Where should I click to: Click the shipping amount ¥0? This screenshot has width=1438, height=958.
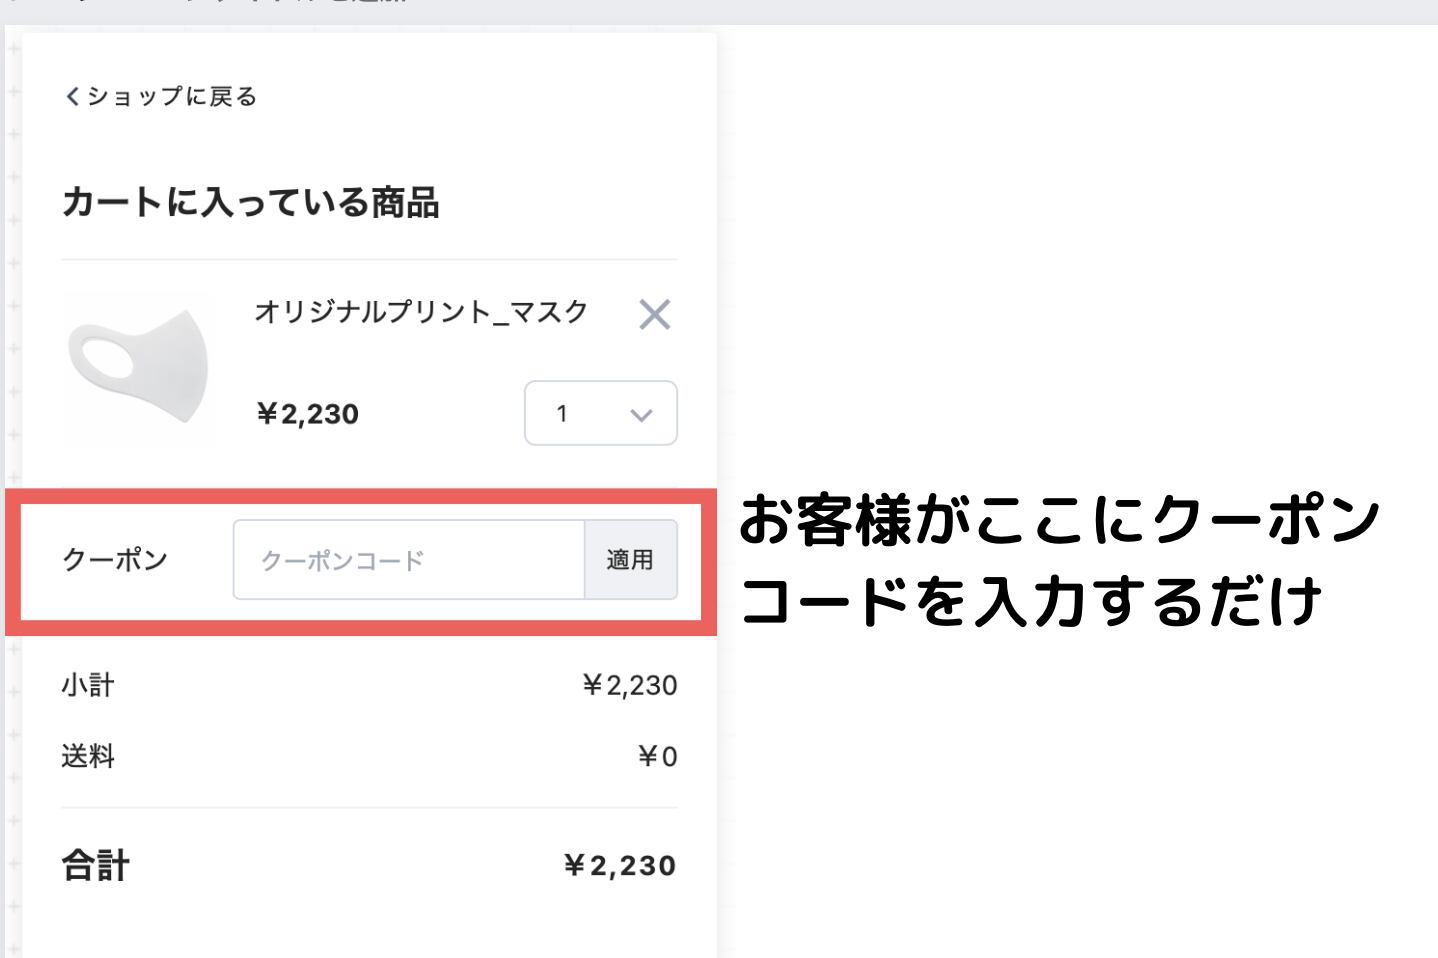(x=658, y=756)
